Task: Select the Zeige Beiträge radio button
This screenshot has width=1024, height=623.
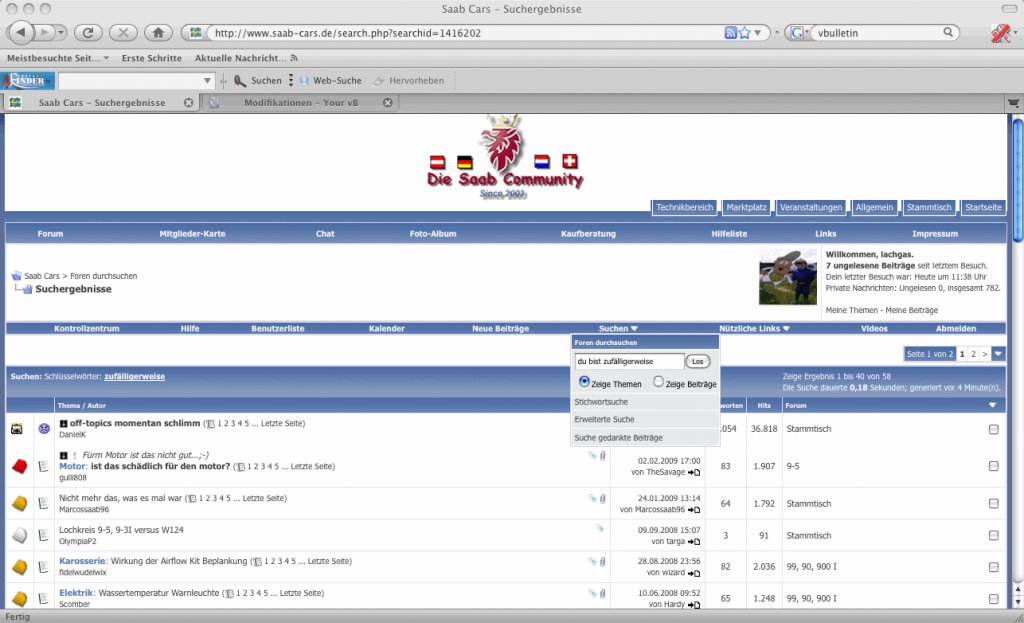Action: [x=658, y=381]
